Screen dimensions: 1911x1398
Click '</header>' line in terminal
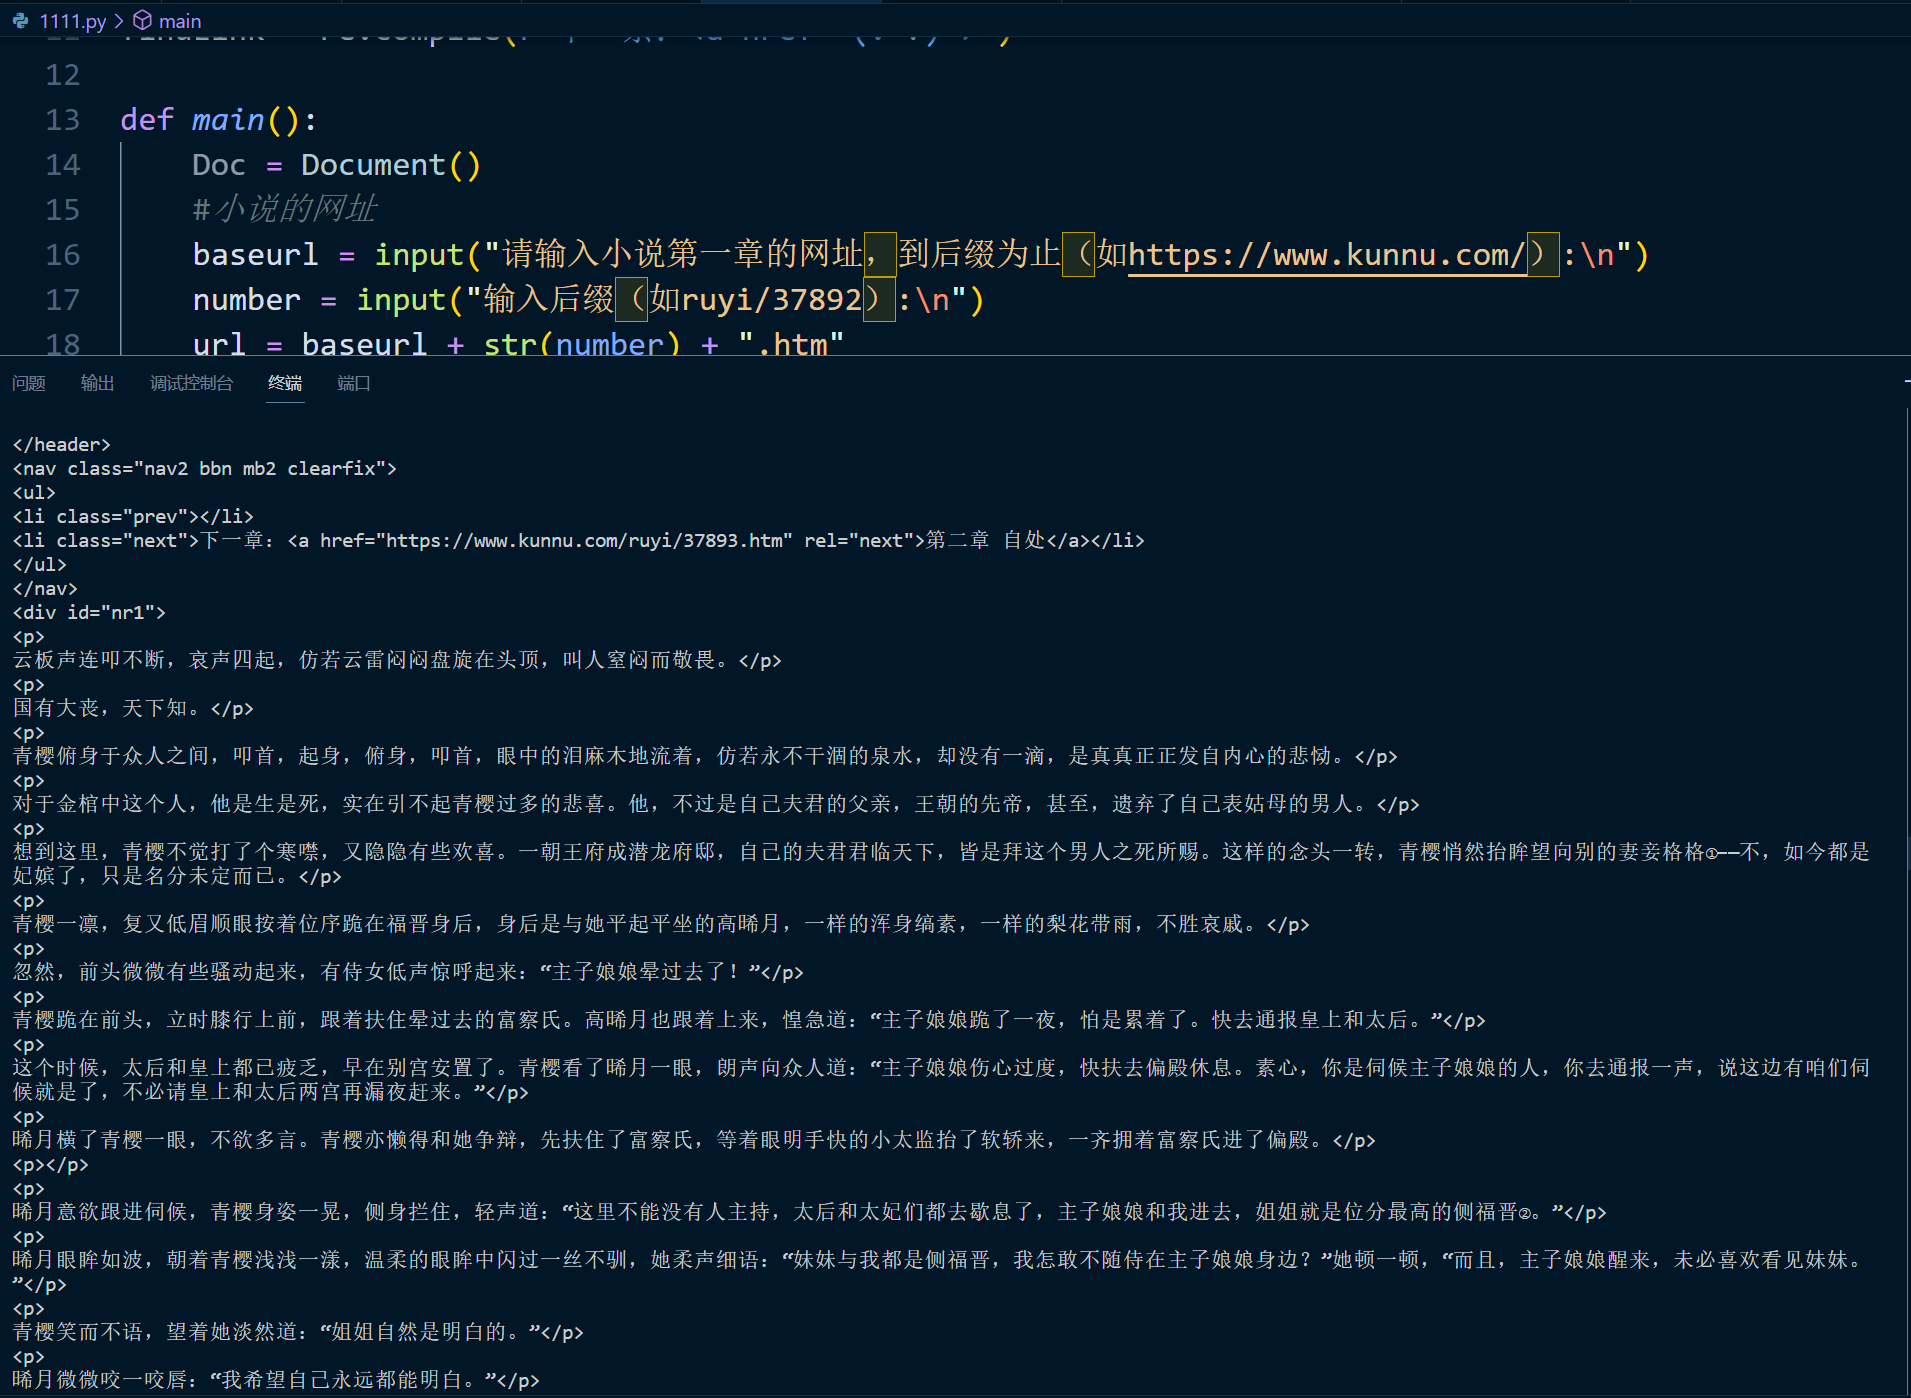pyautogui.click(x=62, y=444)
